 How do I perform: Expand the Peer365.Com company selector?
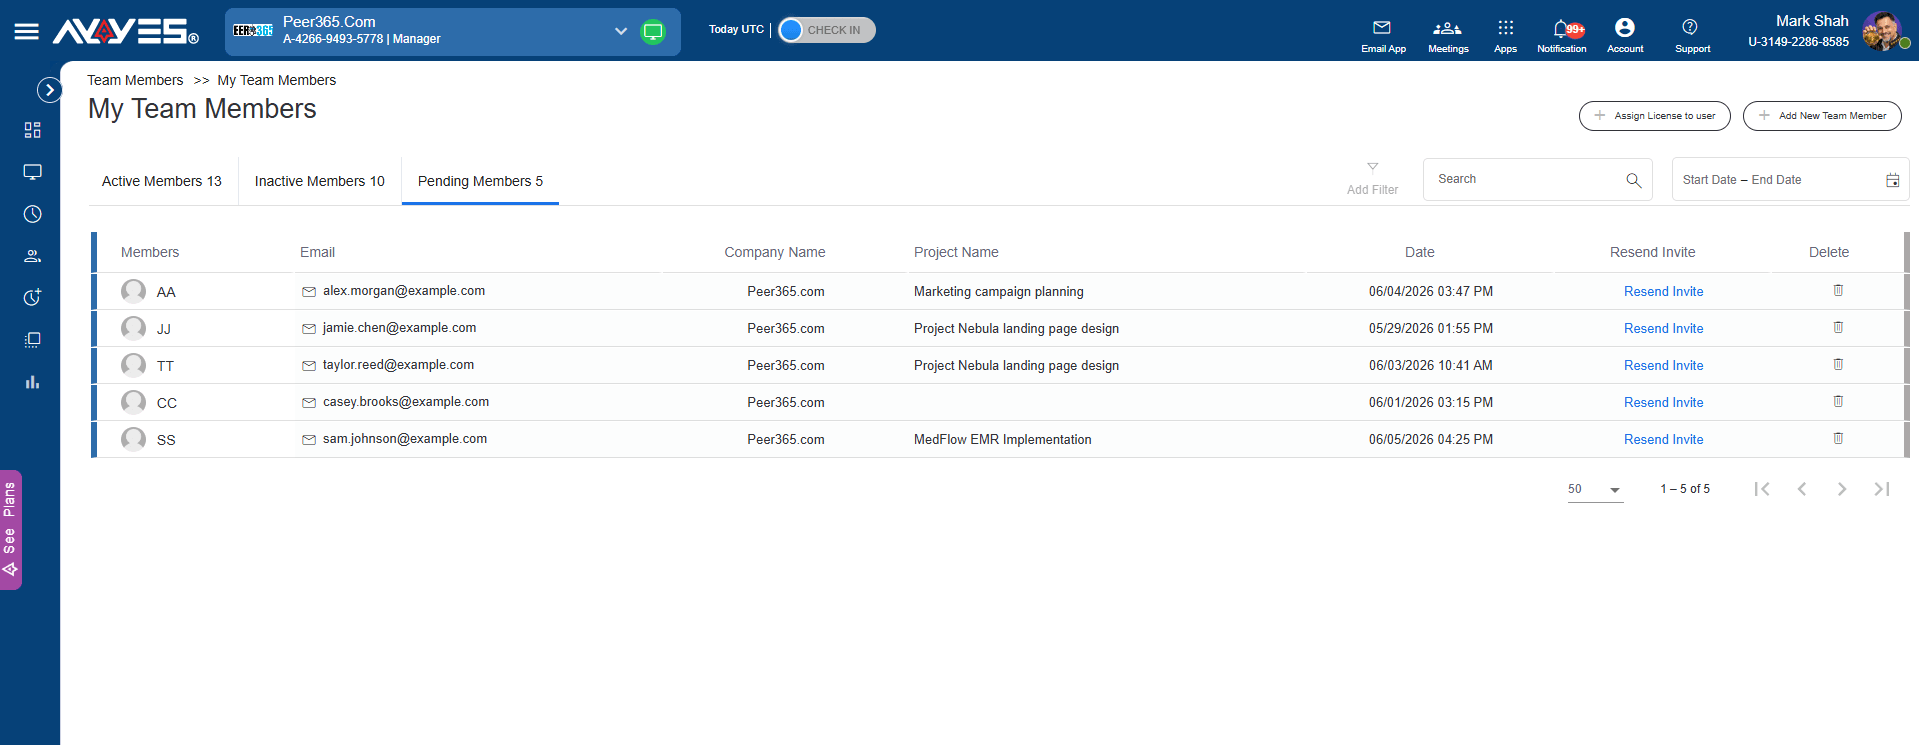click(621, 31)
